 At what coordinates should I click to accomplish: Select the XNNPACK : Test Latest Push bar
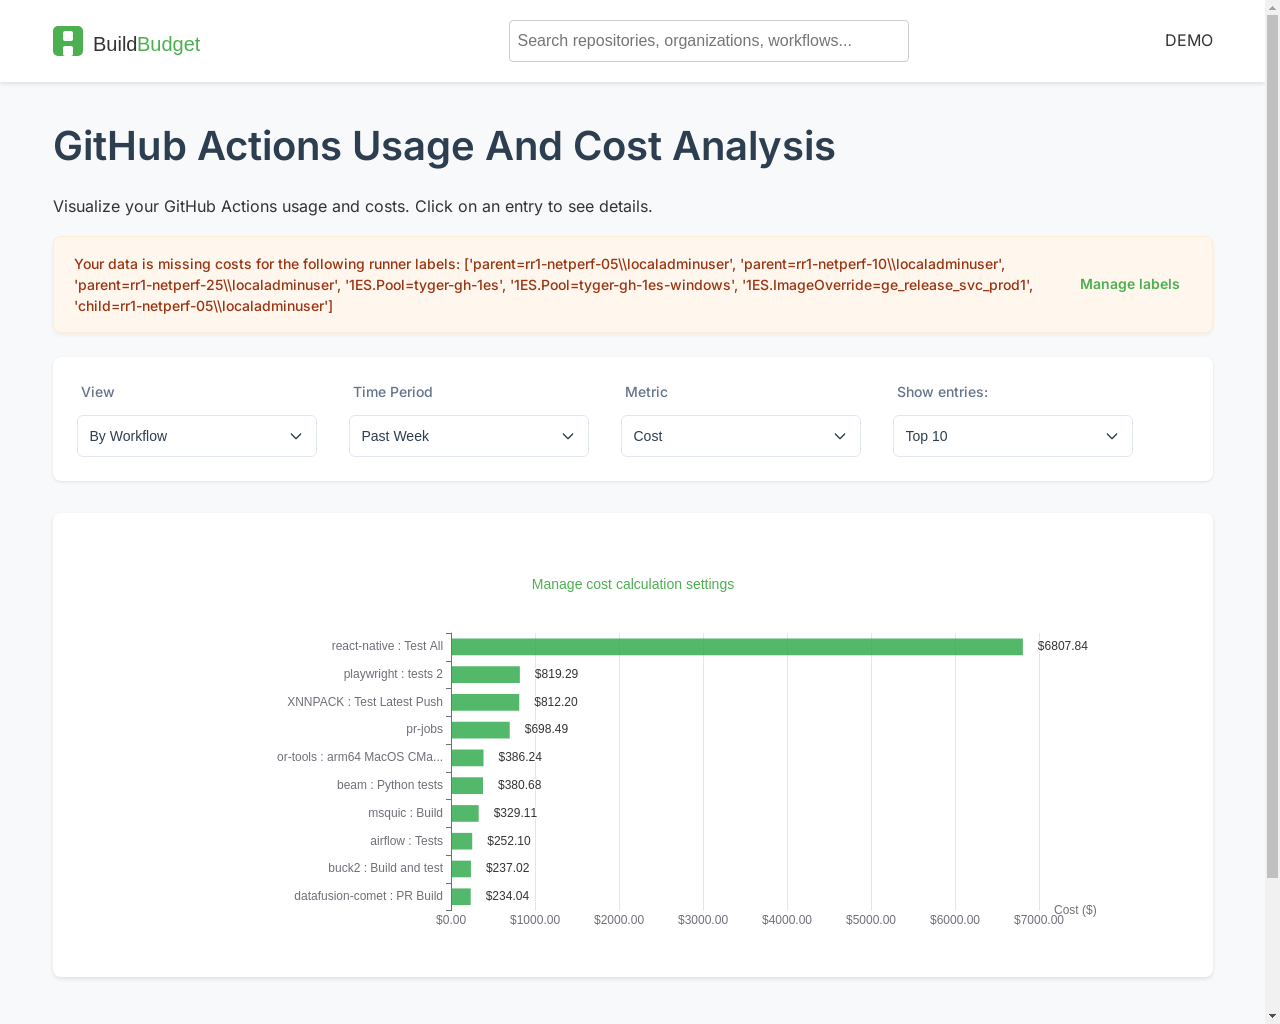pos(485,703)
